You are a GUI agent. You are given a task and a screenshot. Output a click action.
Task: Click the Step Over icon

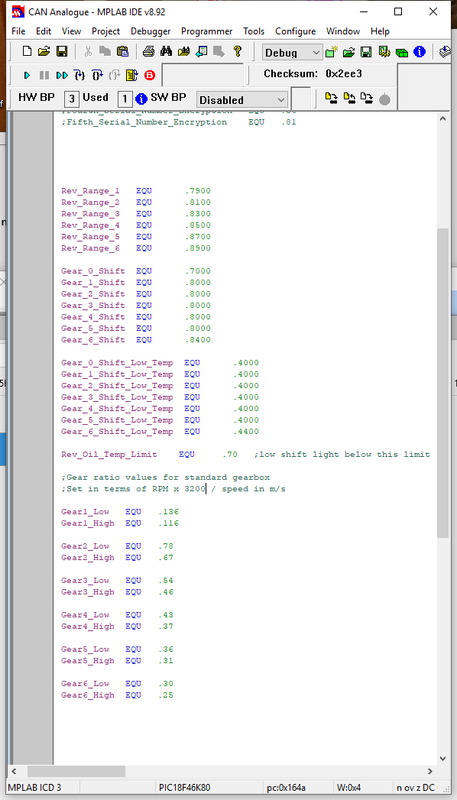97,76
